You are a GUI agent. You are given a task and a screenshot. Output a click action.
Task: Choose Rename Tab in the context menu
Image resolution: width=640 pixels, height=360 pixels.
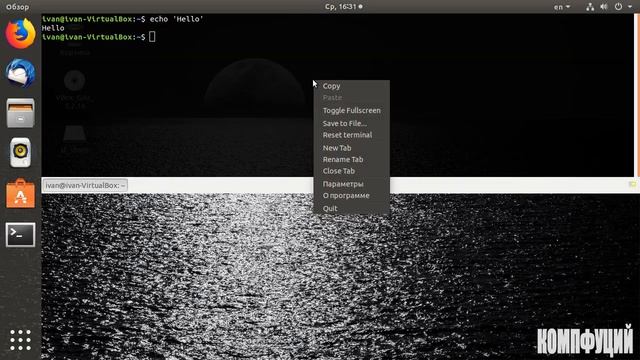tap(351, 160)
